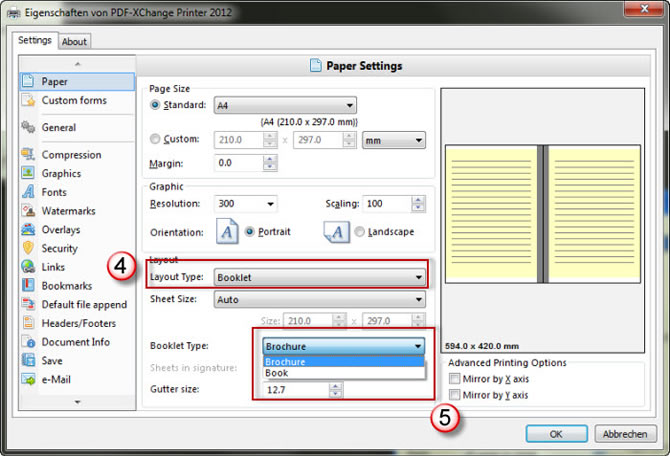Screen dimensions: 670x456
Task: Click the "Default file append" sidebar label
Action: (84, 305)
